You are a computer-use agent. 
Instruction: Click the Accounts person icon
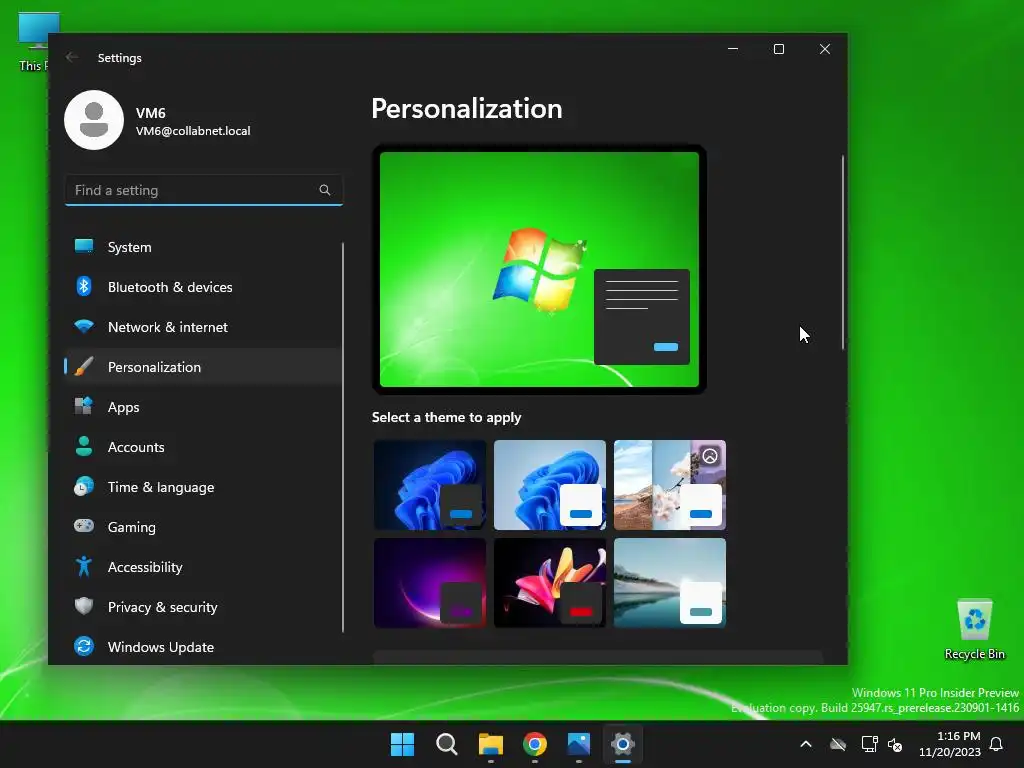[84, 446]
